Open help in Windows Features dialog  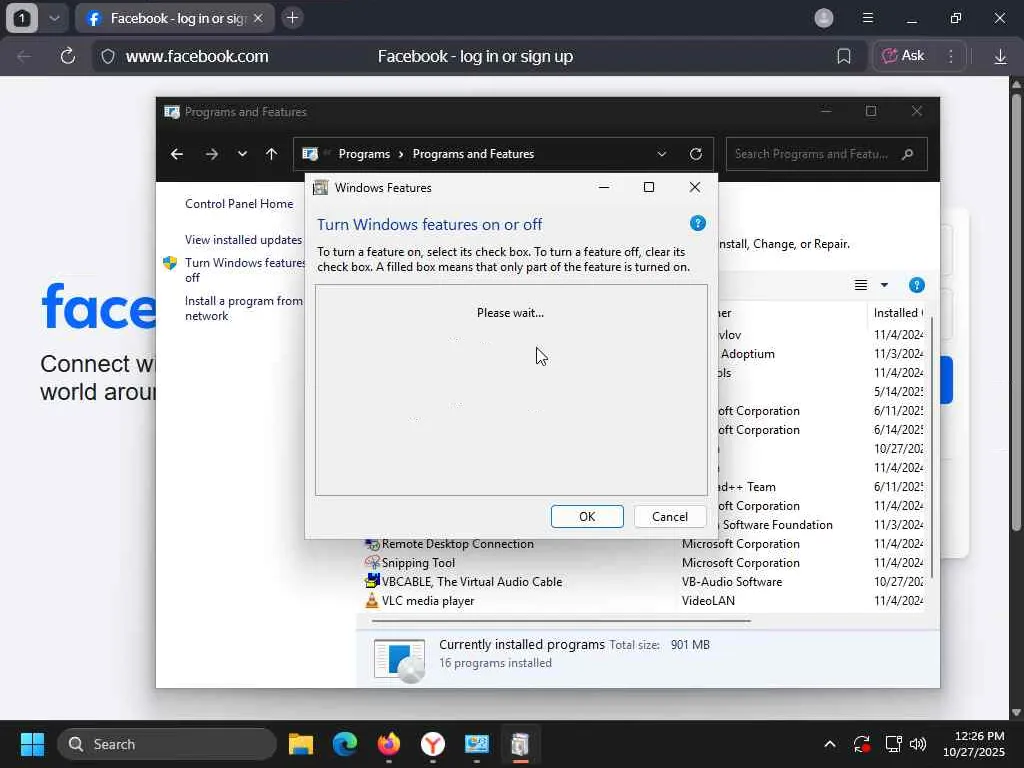(x=697, y=223)
